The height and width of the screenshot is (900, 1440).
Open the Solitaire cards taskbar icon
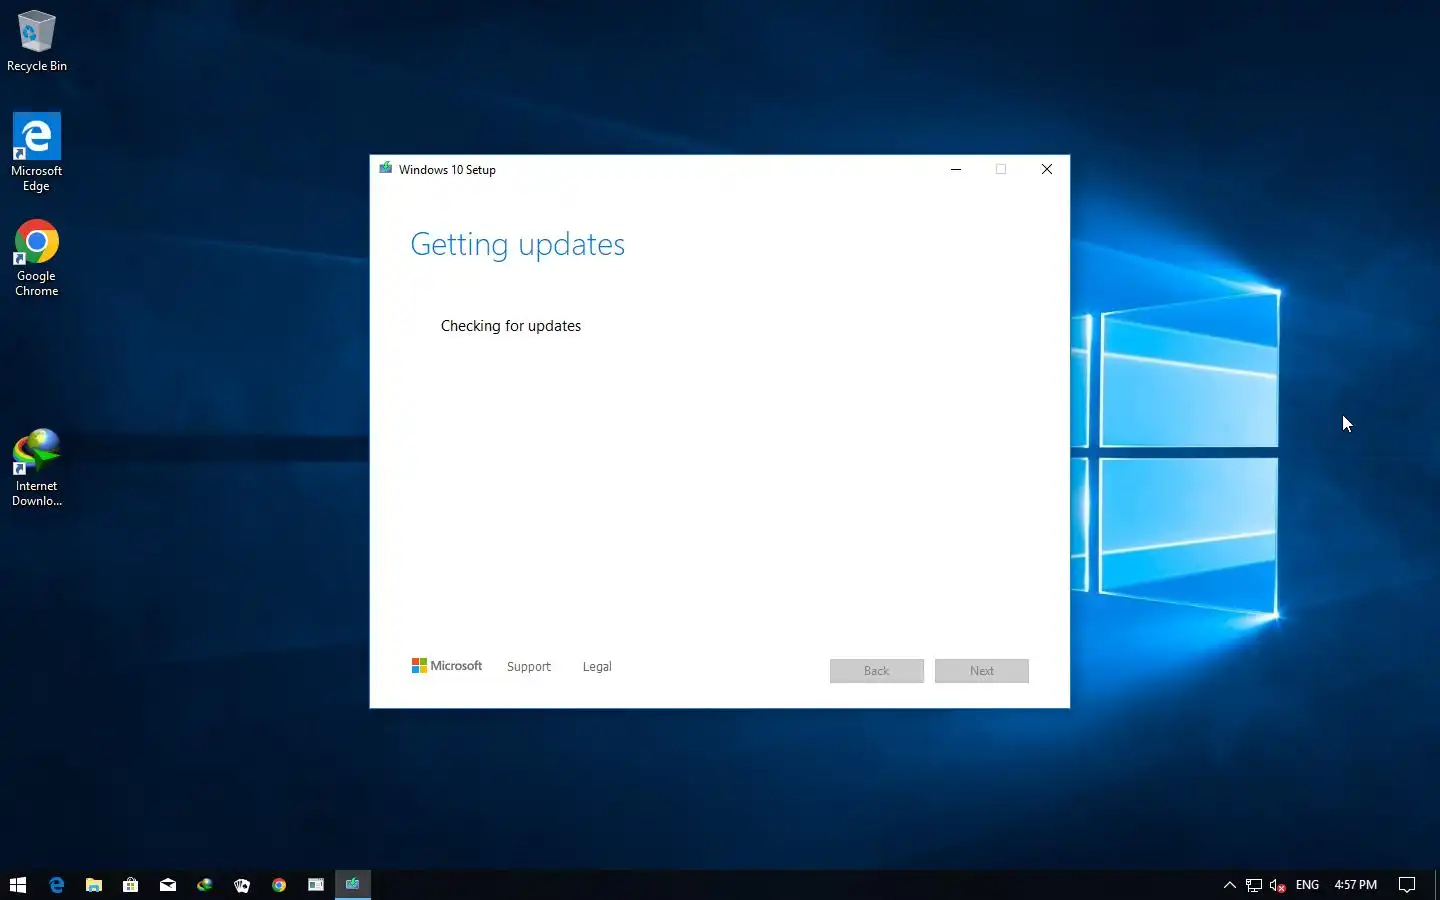tap(242, 885)
